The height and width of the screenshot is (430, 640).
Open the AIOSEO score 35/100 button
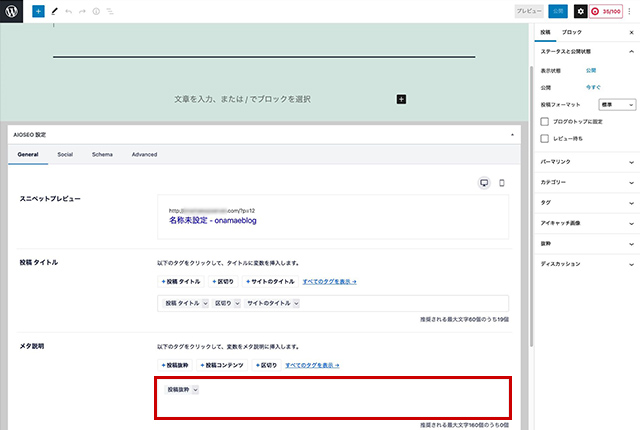[x=606, y=11]
